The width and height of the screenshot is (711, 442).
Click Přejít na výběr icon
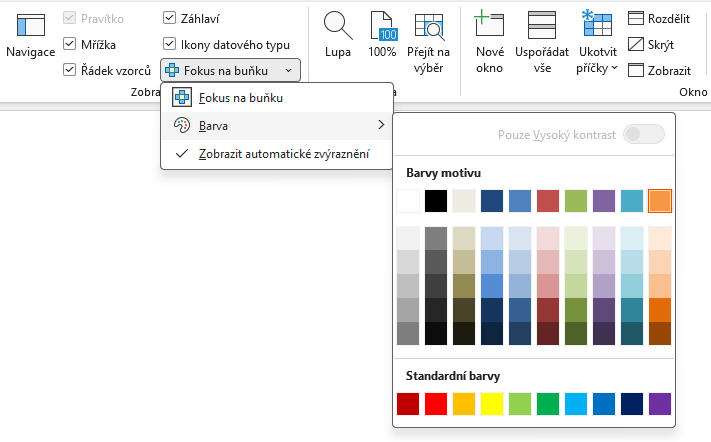point(429,26)
